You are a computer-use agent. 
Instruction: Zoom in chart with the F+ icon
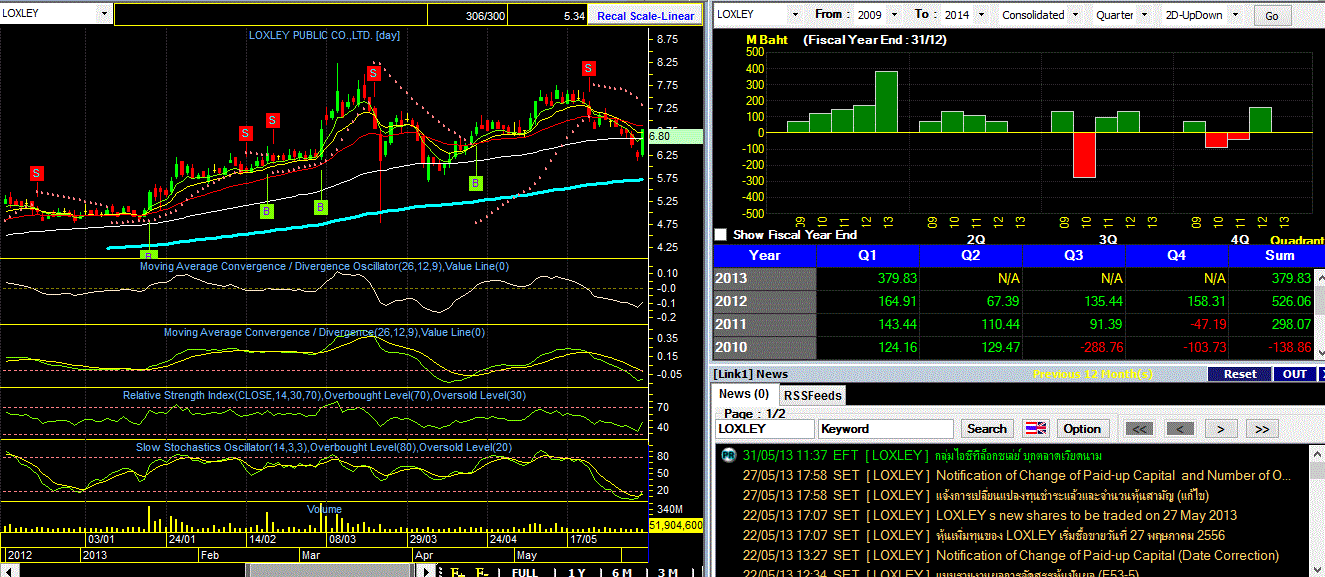pyautogui.click(x=457, y=572)
